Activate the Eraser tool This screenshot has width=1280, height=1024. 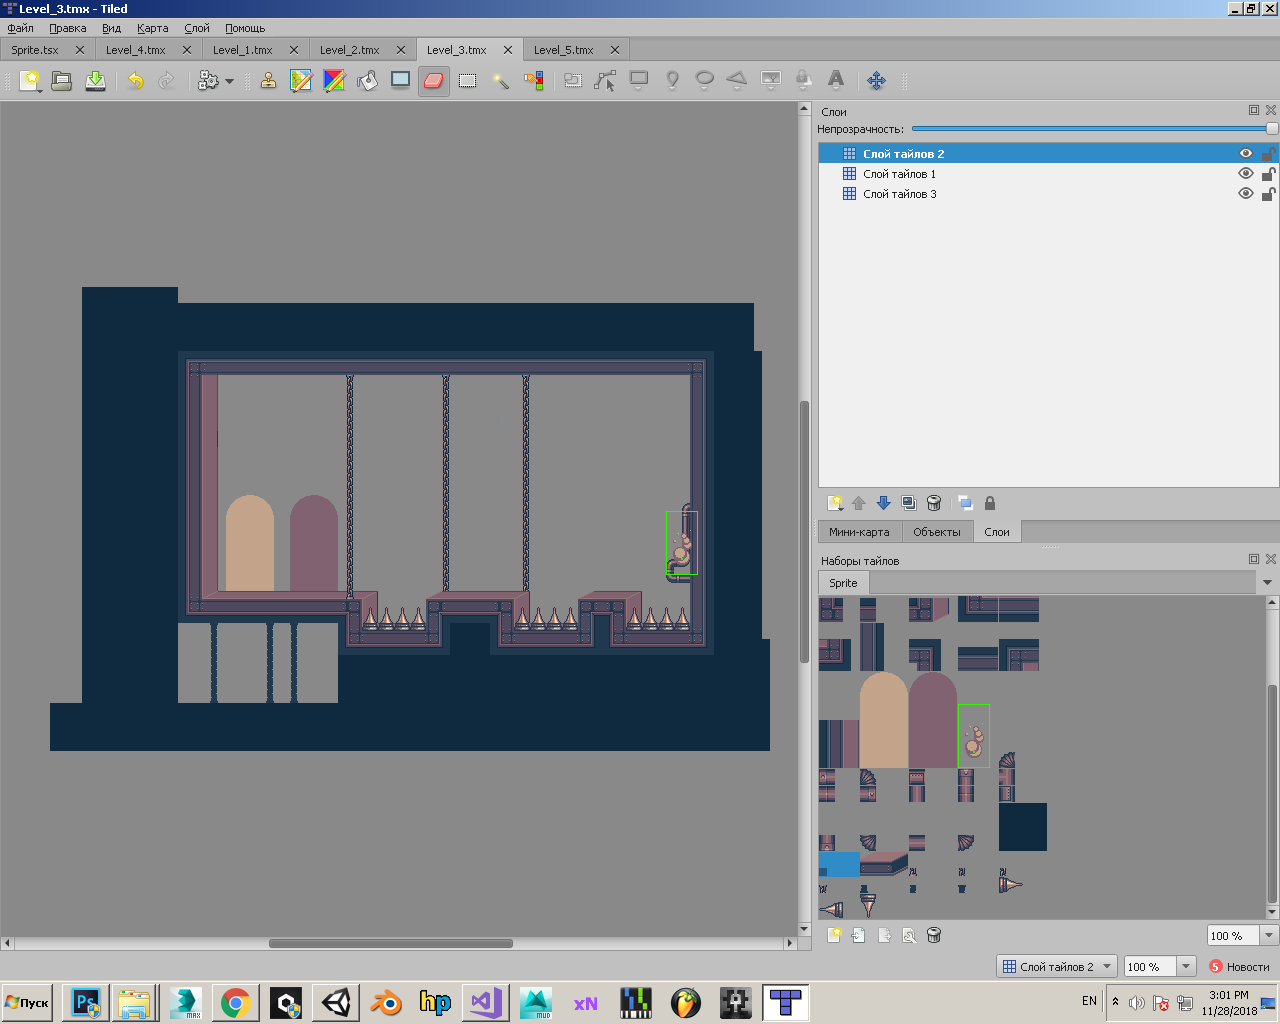(x=433, y=81)
